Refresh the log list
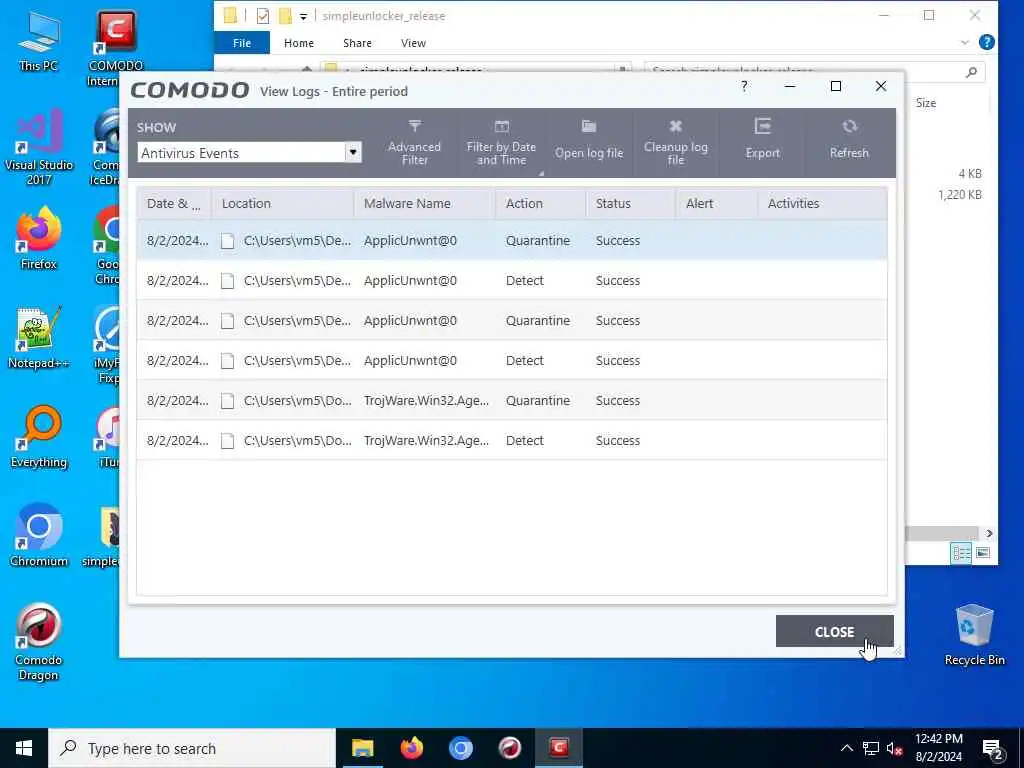 point(849,142)
